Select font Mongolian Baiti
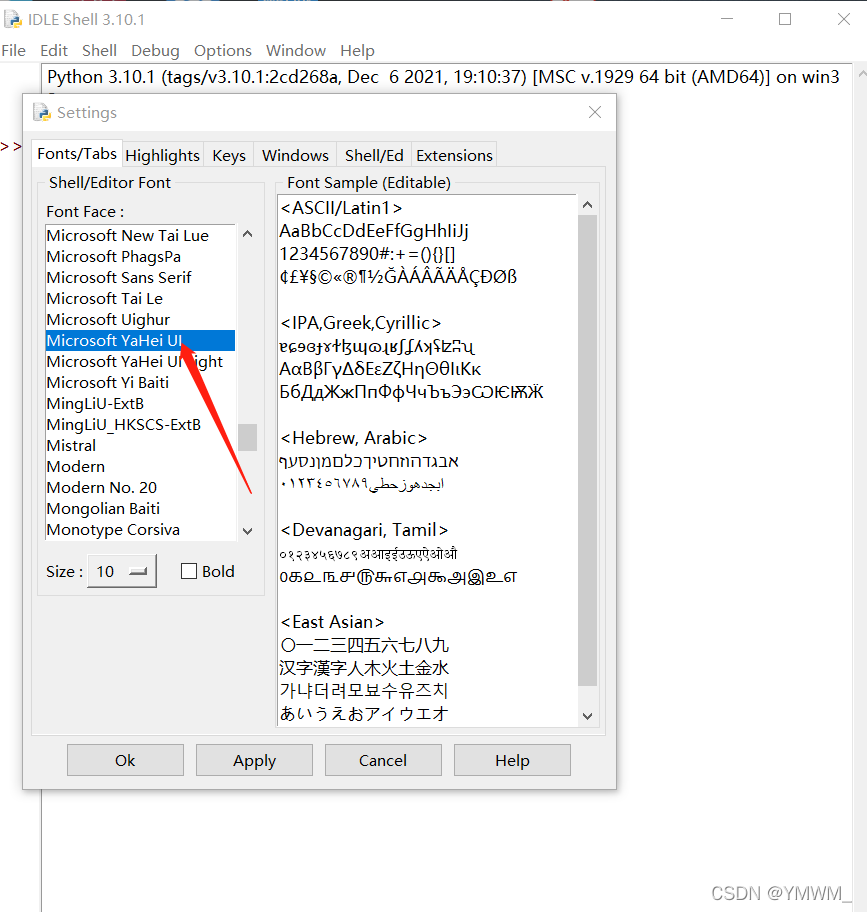The width and height of the screenshot is (867, 912). click(x=140, y=508)
